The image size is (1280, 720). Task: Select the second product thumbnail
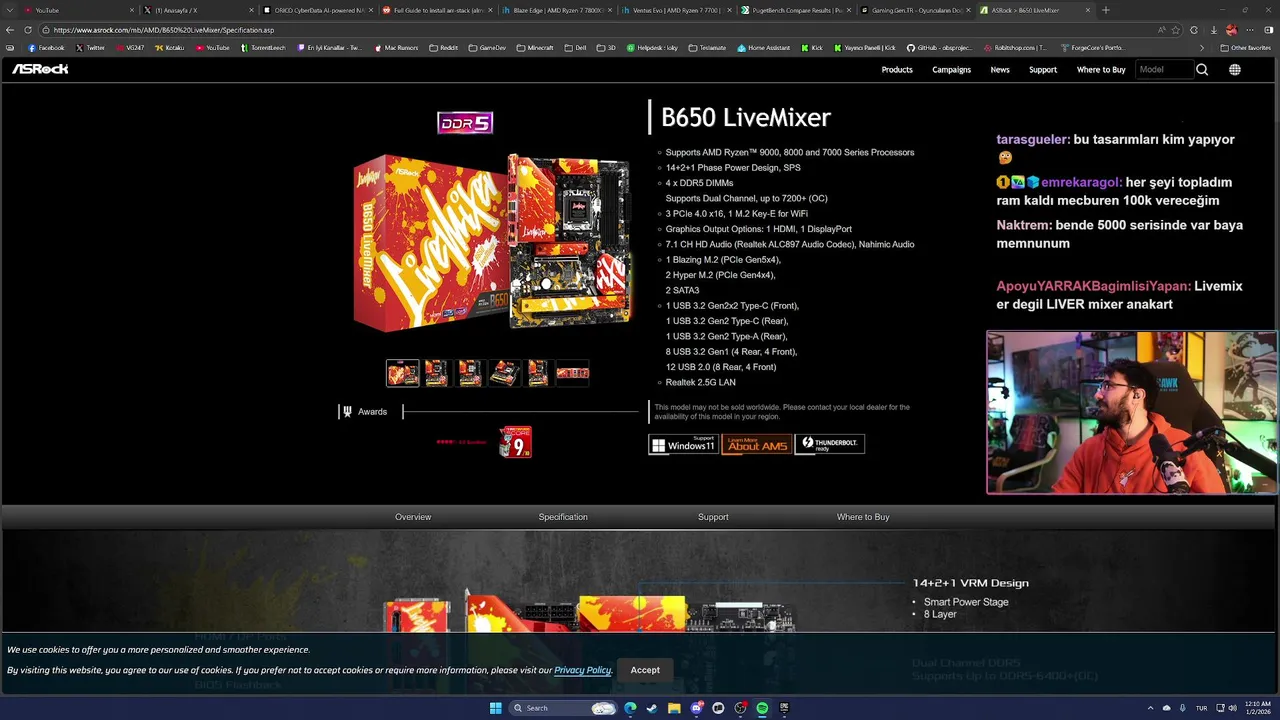click(x=437, y=373)
